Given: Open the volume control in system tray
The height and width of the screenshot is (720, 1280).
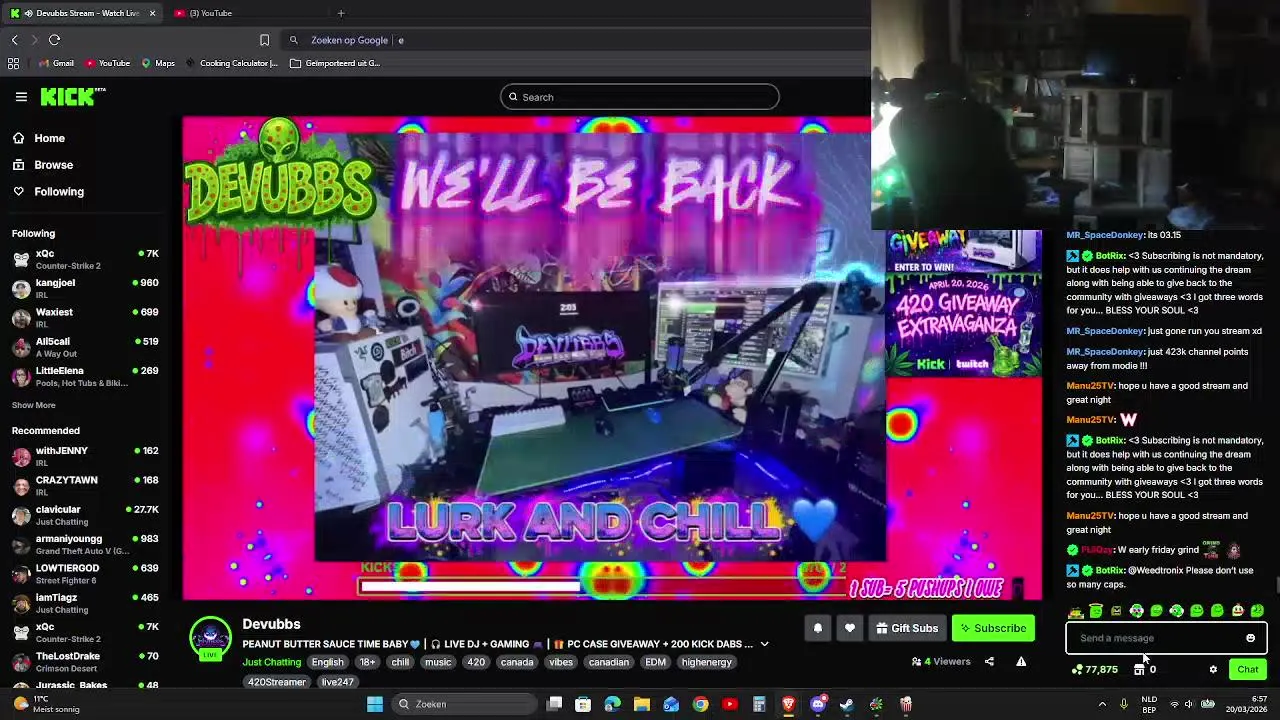Looking at the screenshot, I should coord(1189,704).
